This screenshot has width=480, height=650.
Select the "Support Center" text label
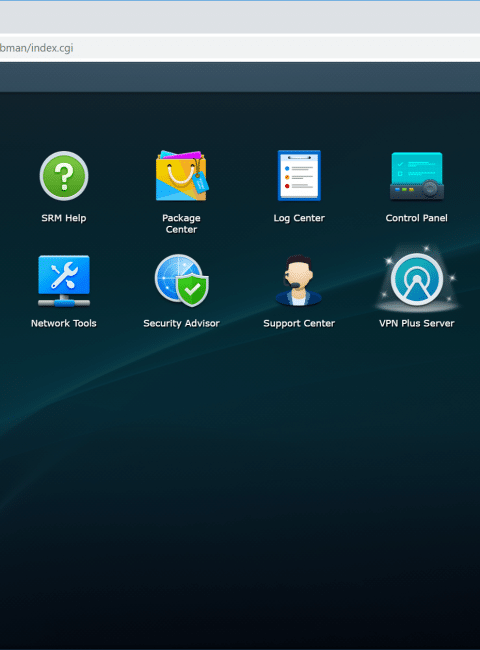[299, 323]
